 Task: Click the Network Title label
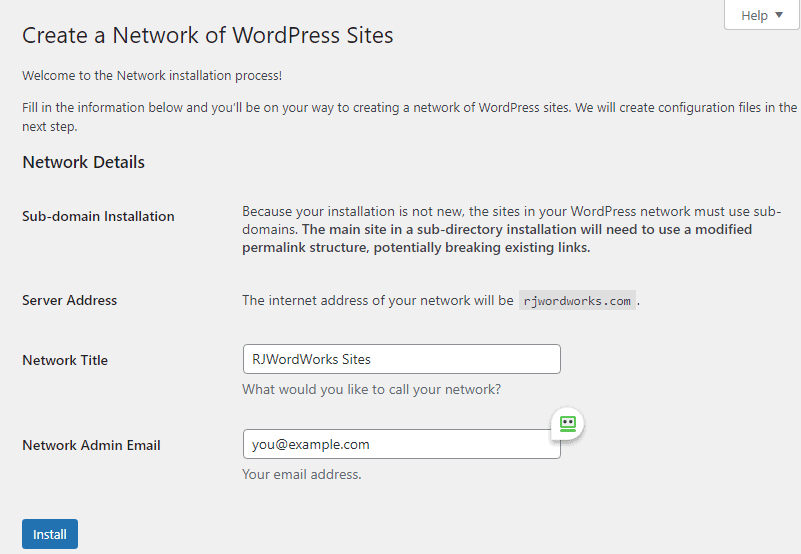[65, 360]
